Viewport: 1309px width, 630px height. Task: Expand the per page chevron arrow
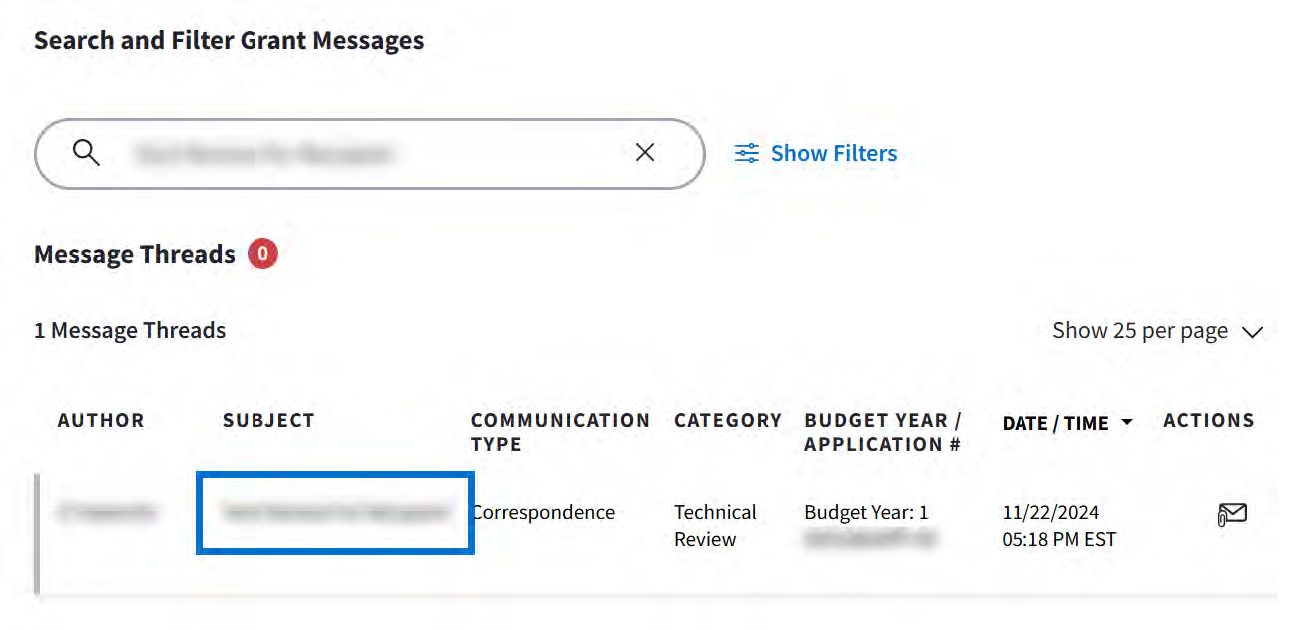pyautogui.click(x=1252, y=332)
